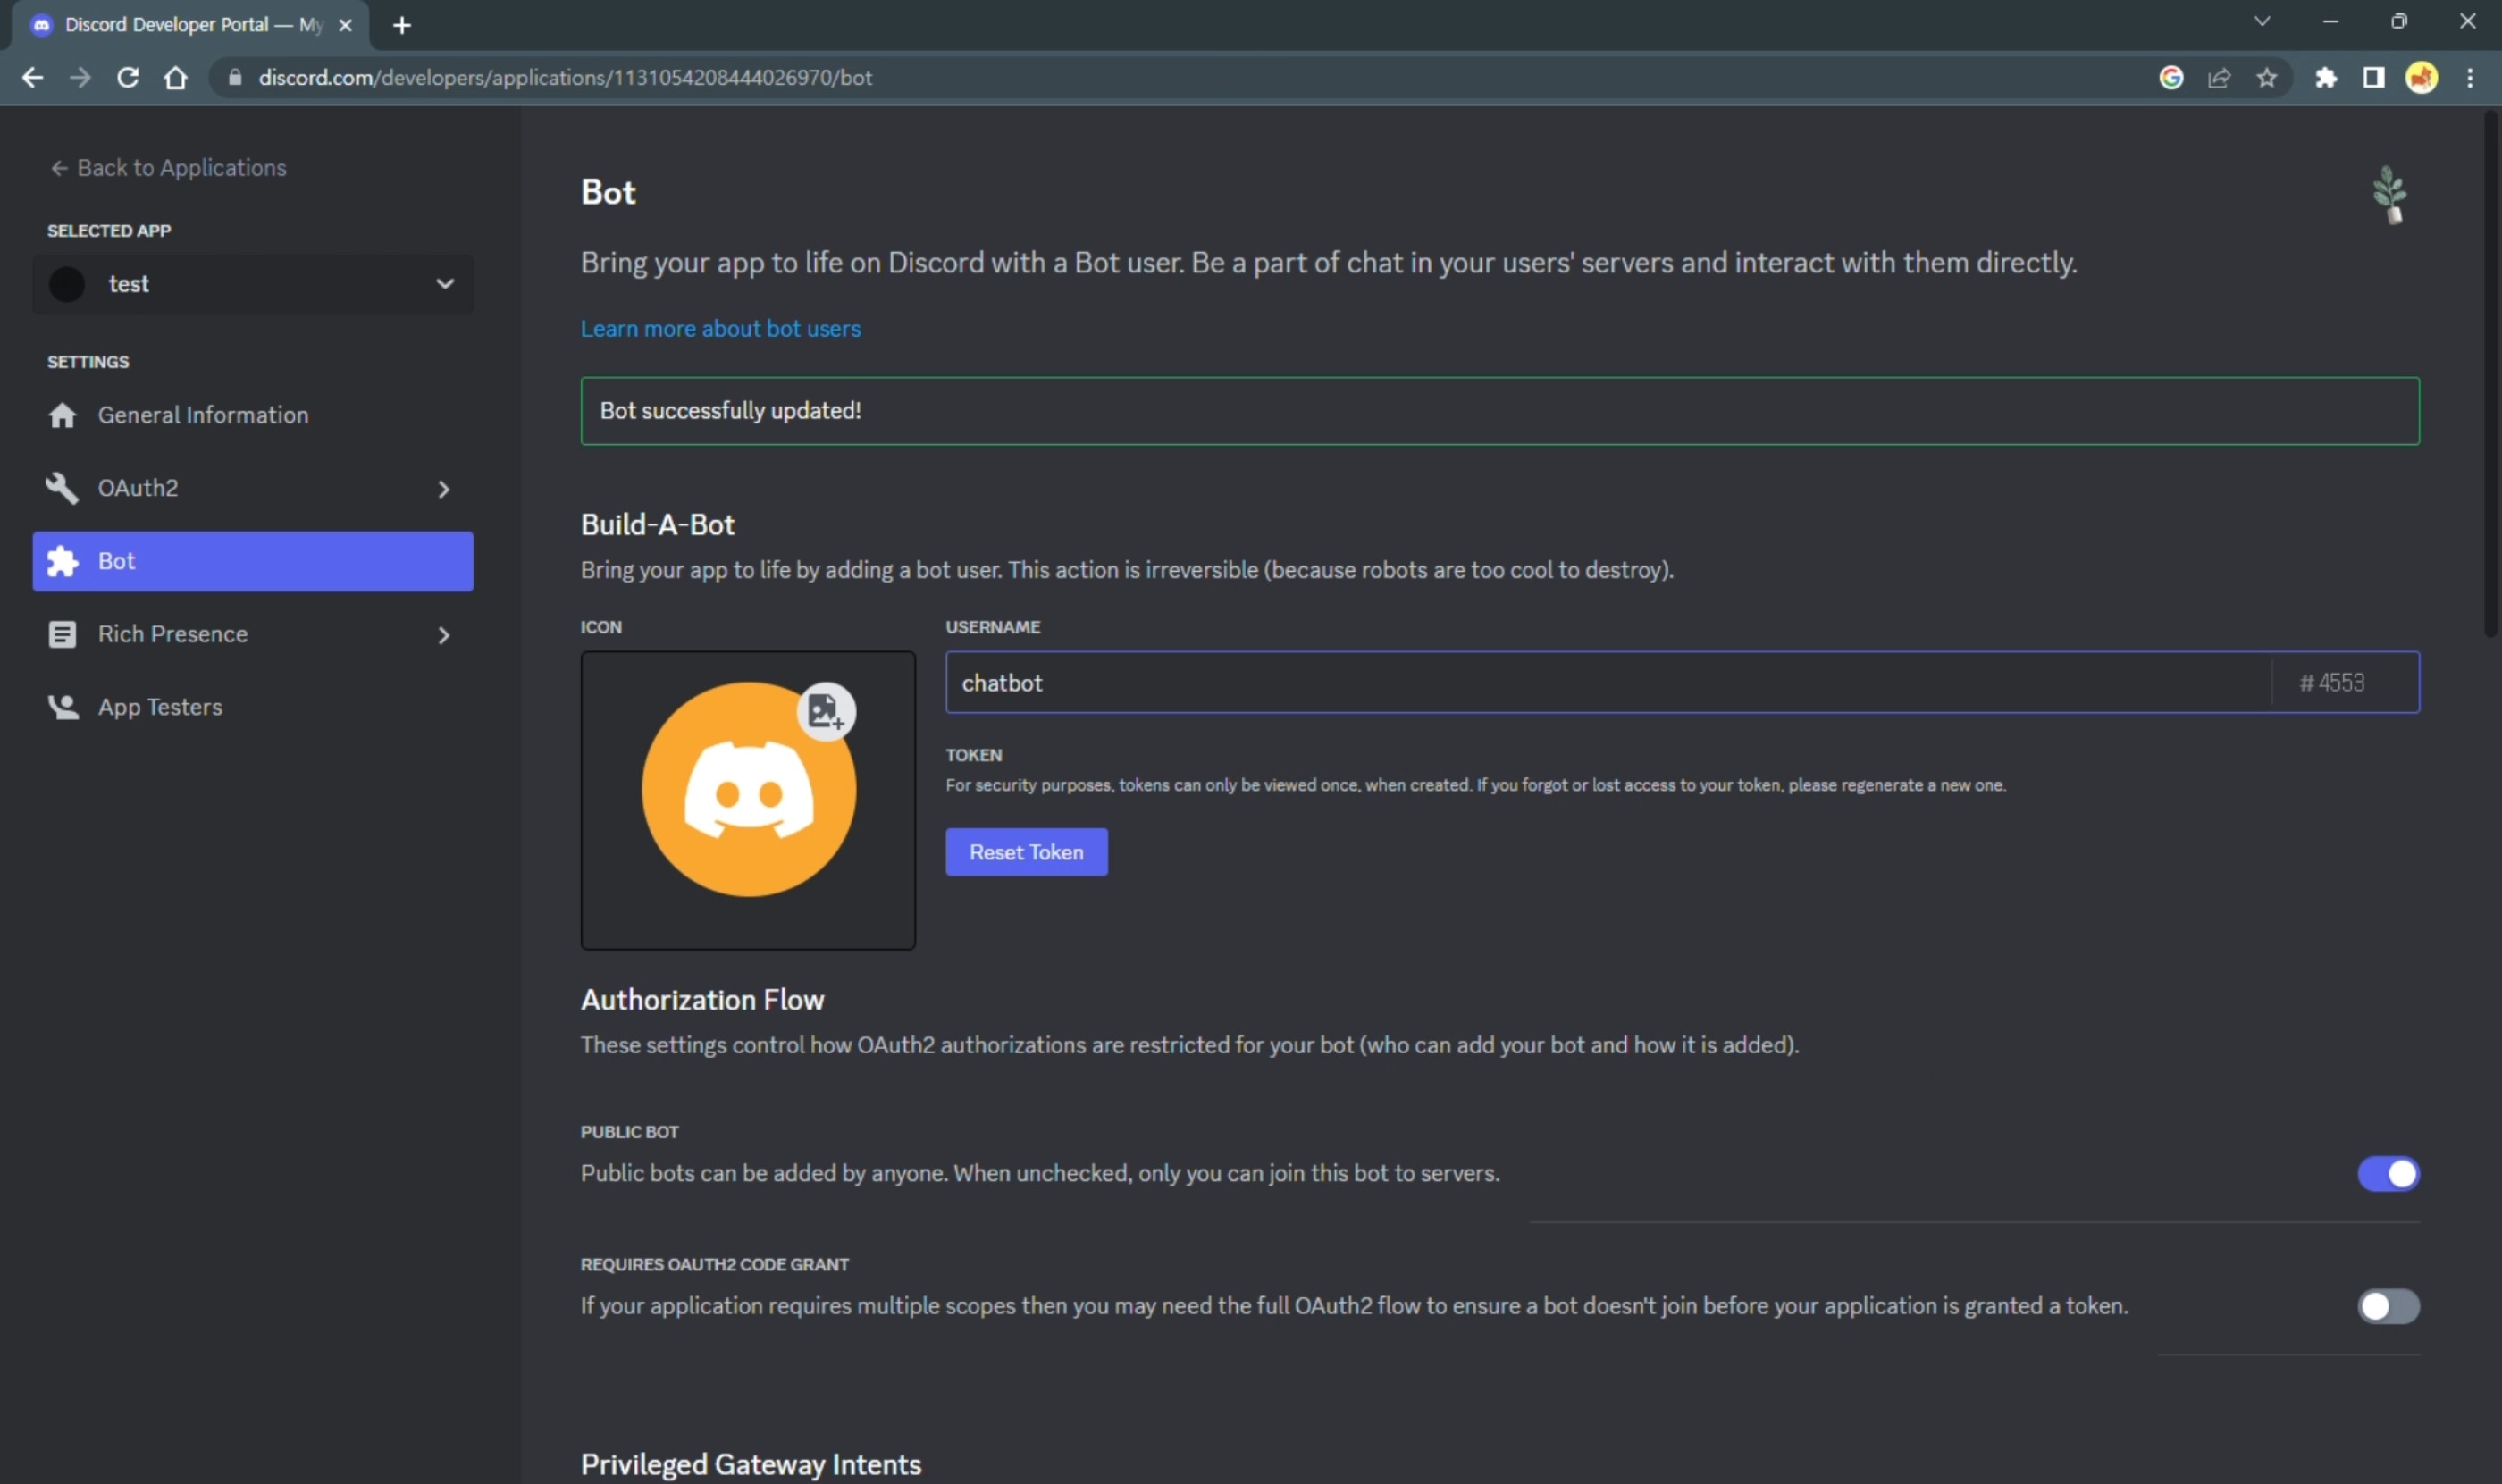2502x1484 pixels.
Task: Click the upload image icon on bot avatar
Action: coord(825,711)
